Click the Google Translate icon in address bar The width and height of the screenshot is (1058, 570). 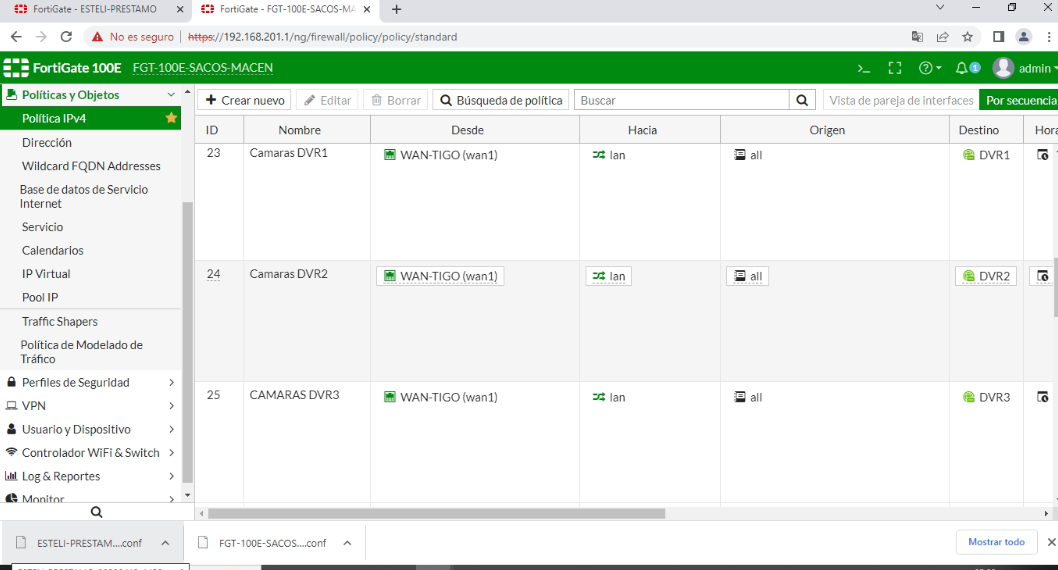pos(917,37)
